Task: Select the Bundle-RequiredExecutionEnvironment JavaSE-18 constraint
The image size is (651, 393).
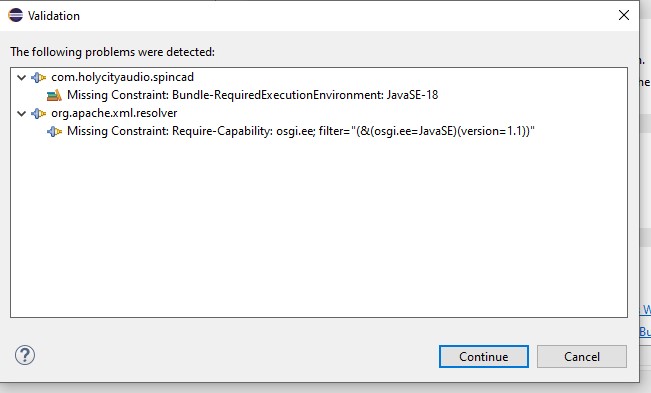Action: click(x=252, y=95)
